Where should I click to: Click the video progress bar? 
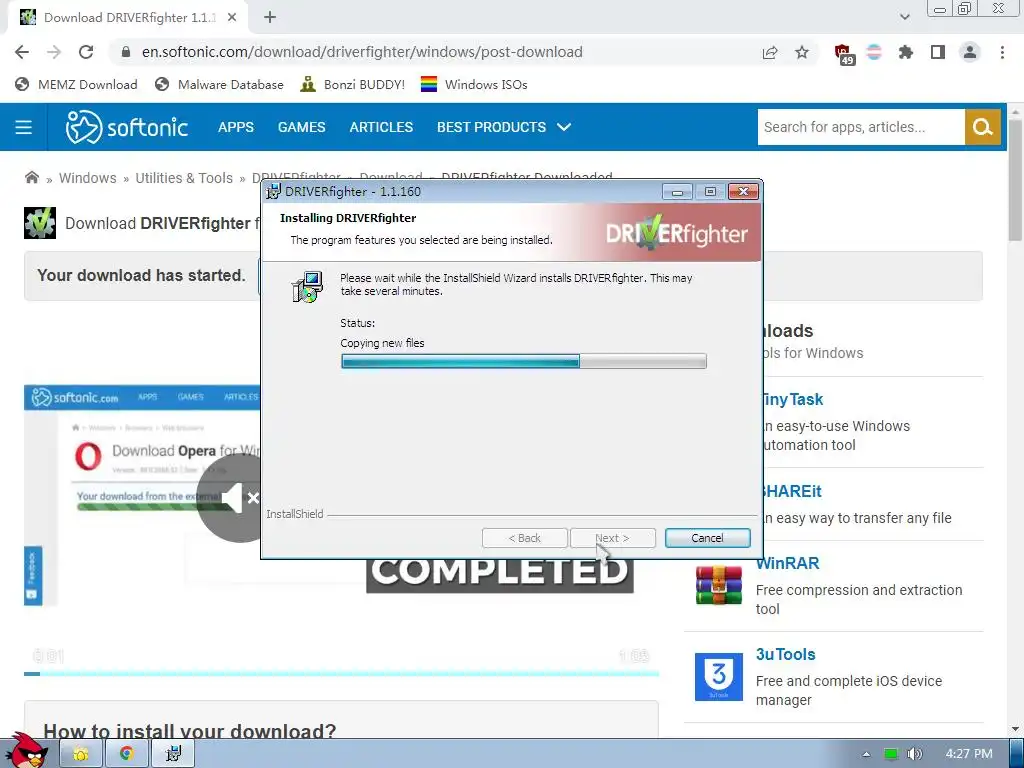pos(341,673)
